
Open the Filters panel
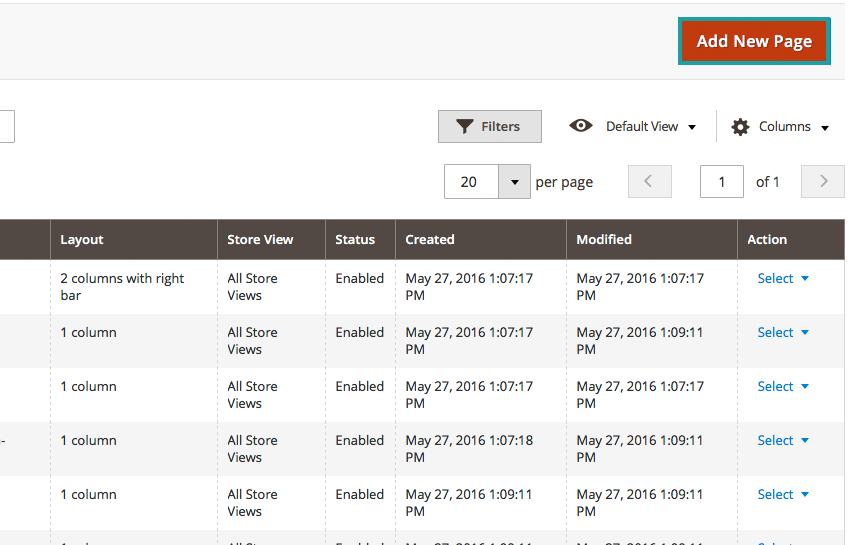tap(489, 127)
